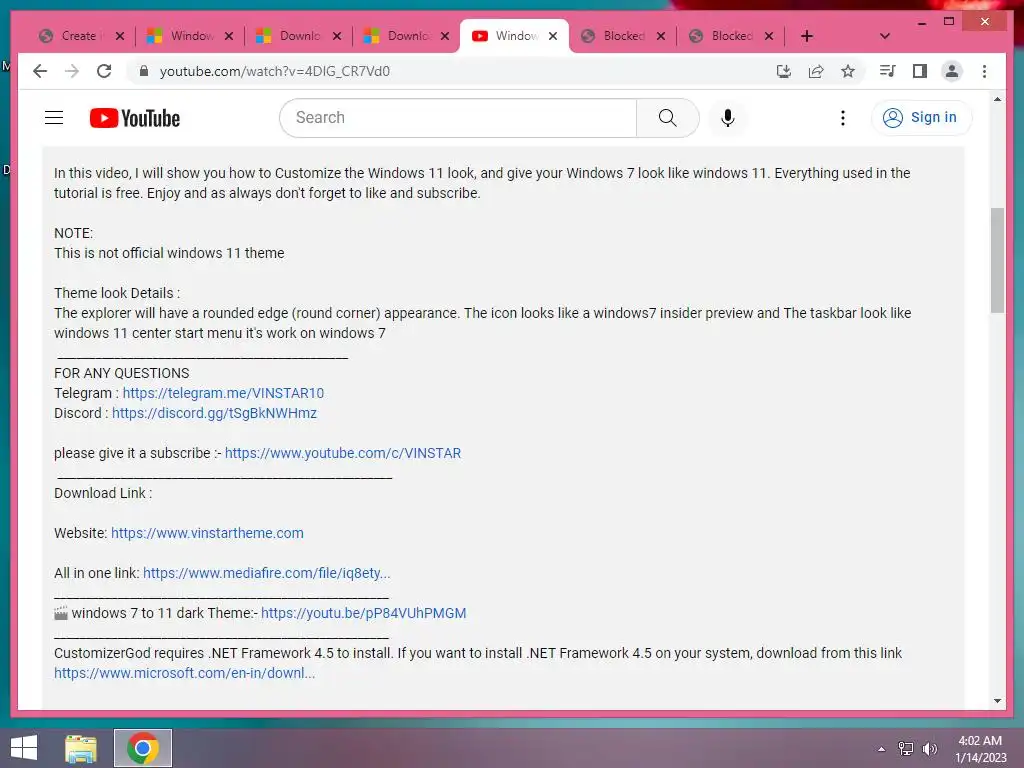This screenshot has height=768, width=1024.
Task: Open the Chrome profile avatar
Action: (x=952, y=71)
